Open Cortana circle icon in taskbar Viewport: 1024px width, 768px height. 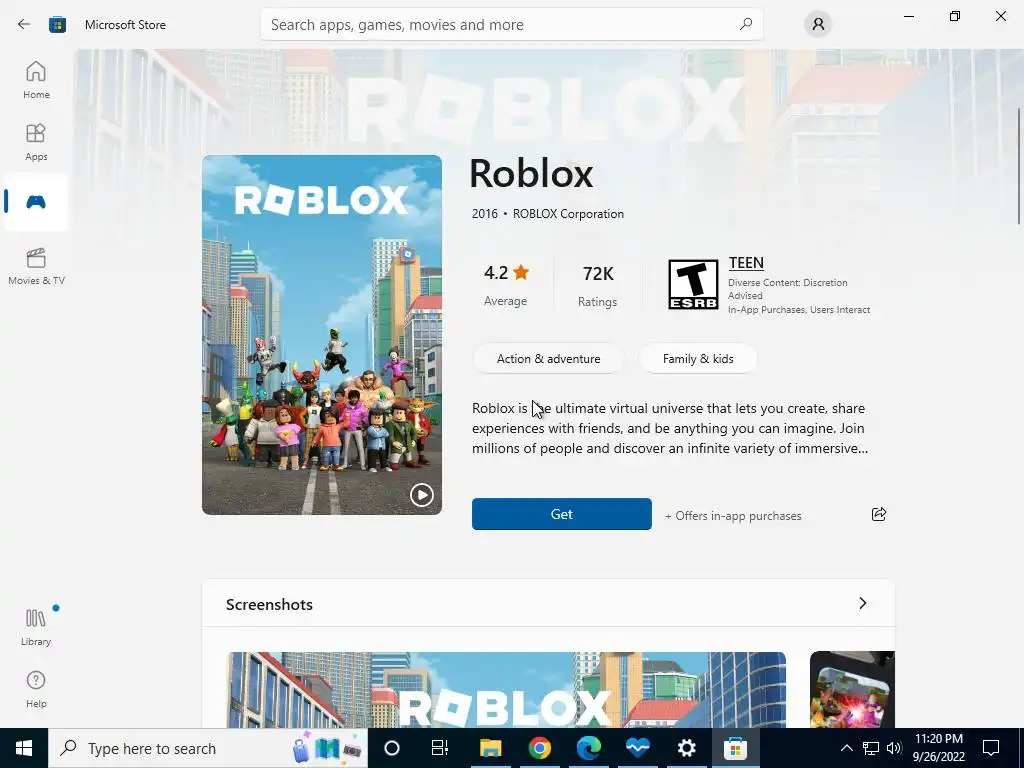coord(391,748)
